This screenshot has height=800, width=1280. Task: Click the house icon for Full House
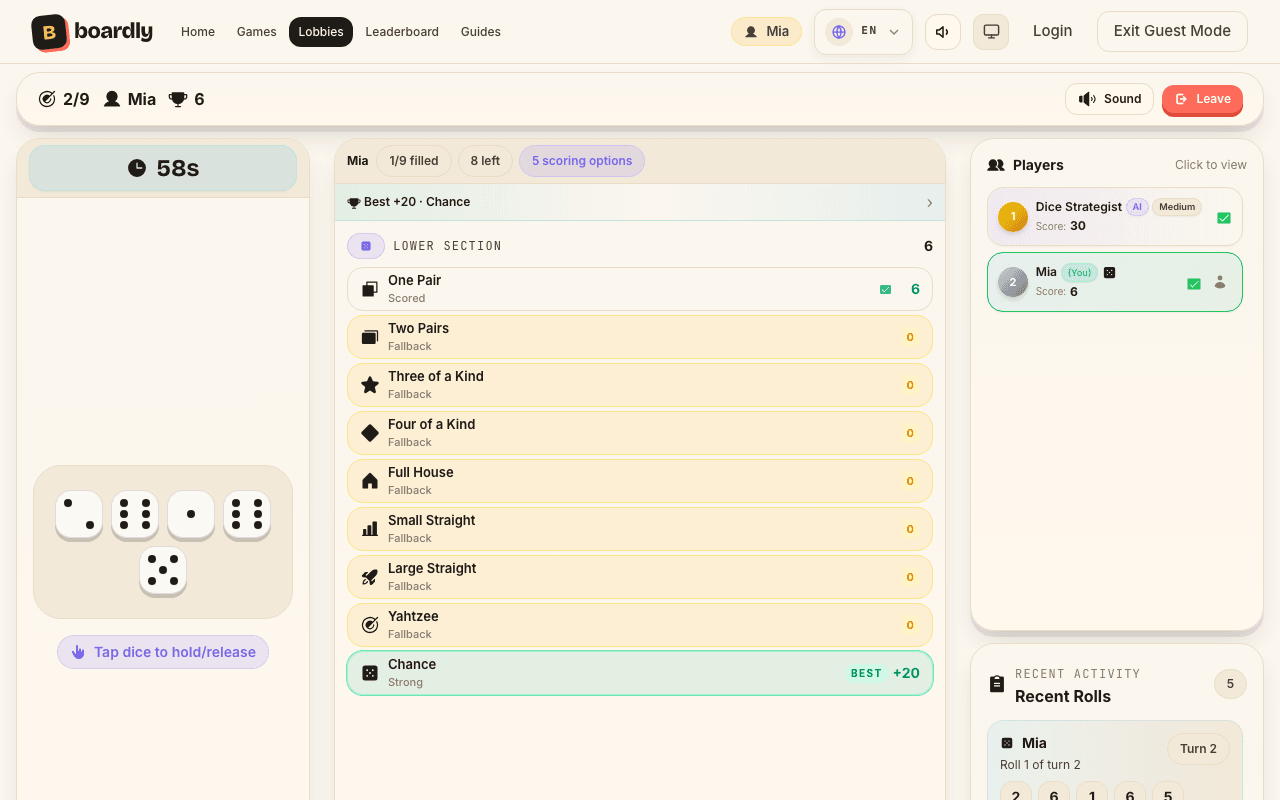[370, 481]
